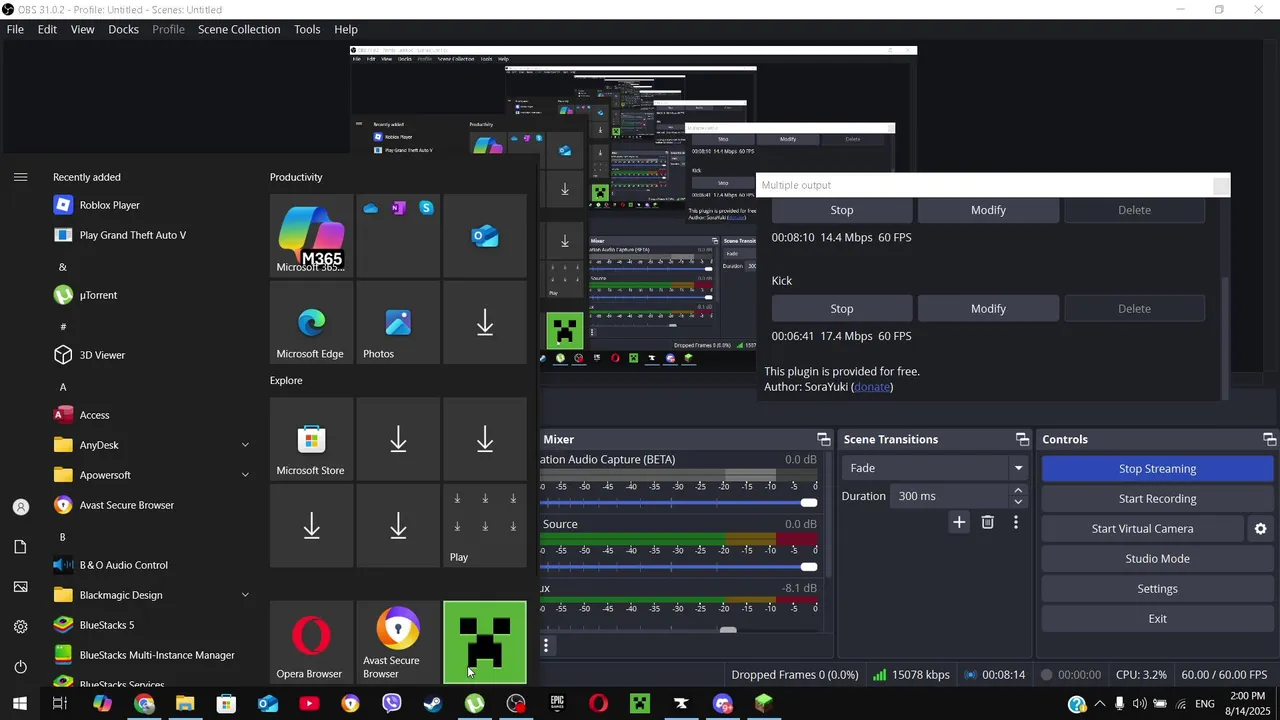Click the Start menu power icon
1280x720 pixels.
(x=20, y=667)
